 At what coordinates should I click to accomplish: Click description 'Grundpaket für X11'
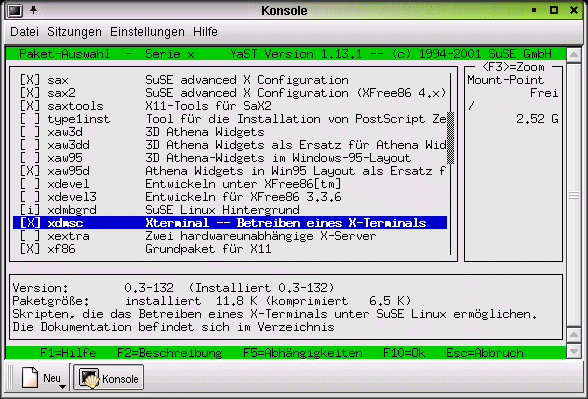click(x=208, y=249)
